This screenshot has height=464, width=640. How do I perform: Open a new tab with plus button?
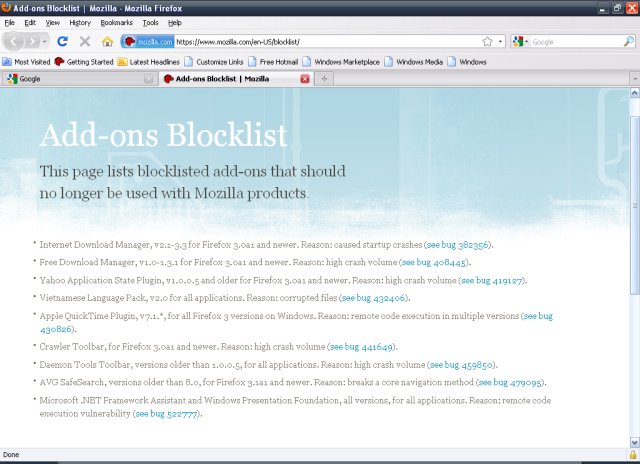[x=323, y=79]
